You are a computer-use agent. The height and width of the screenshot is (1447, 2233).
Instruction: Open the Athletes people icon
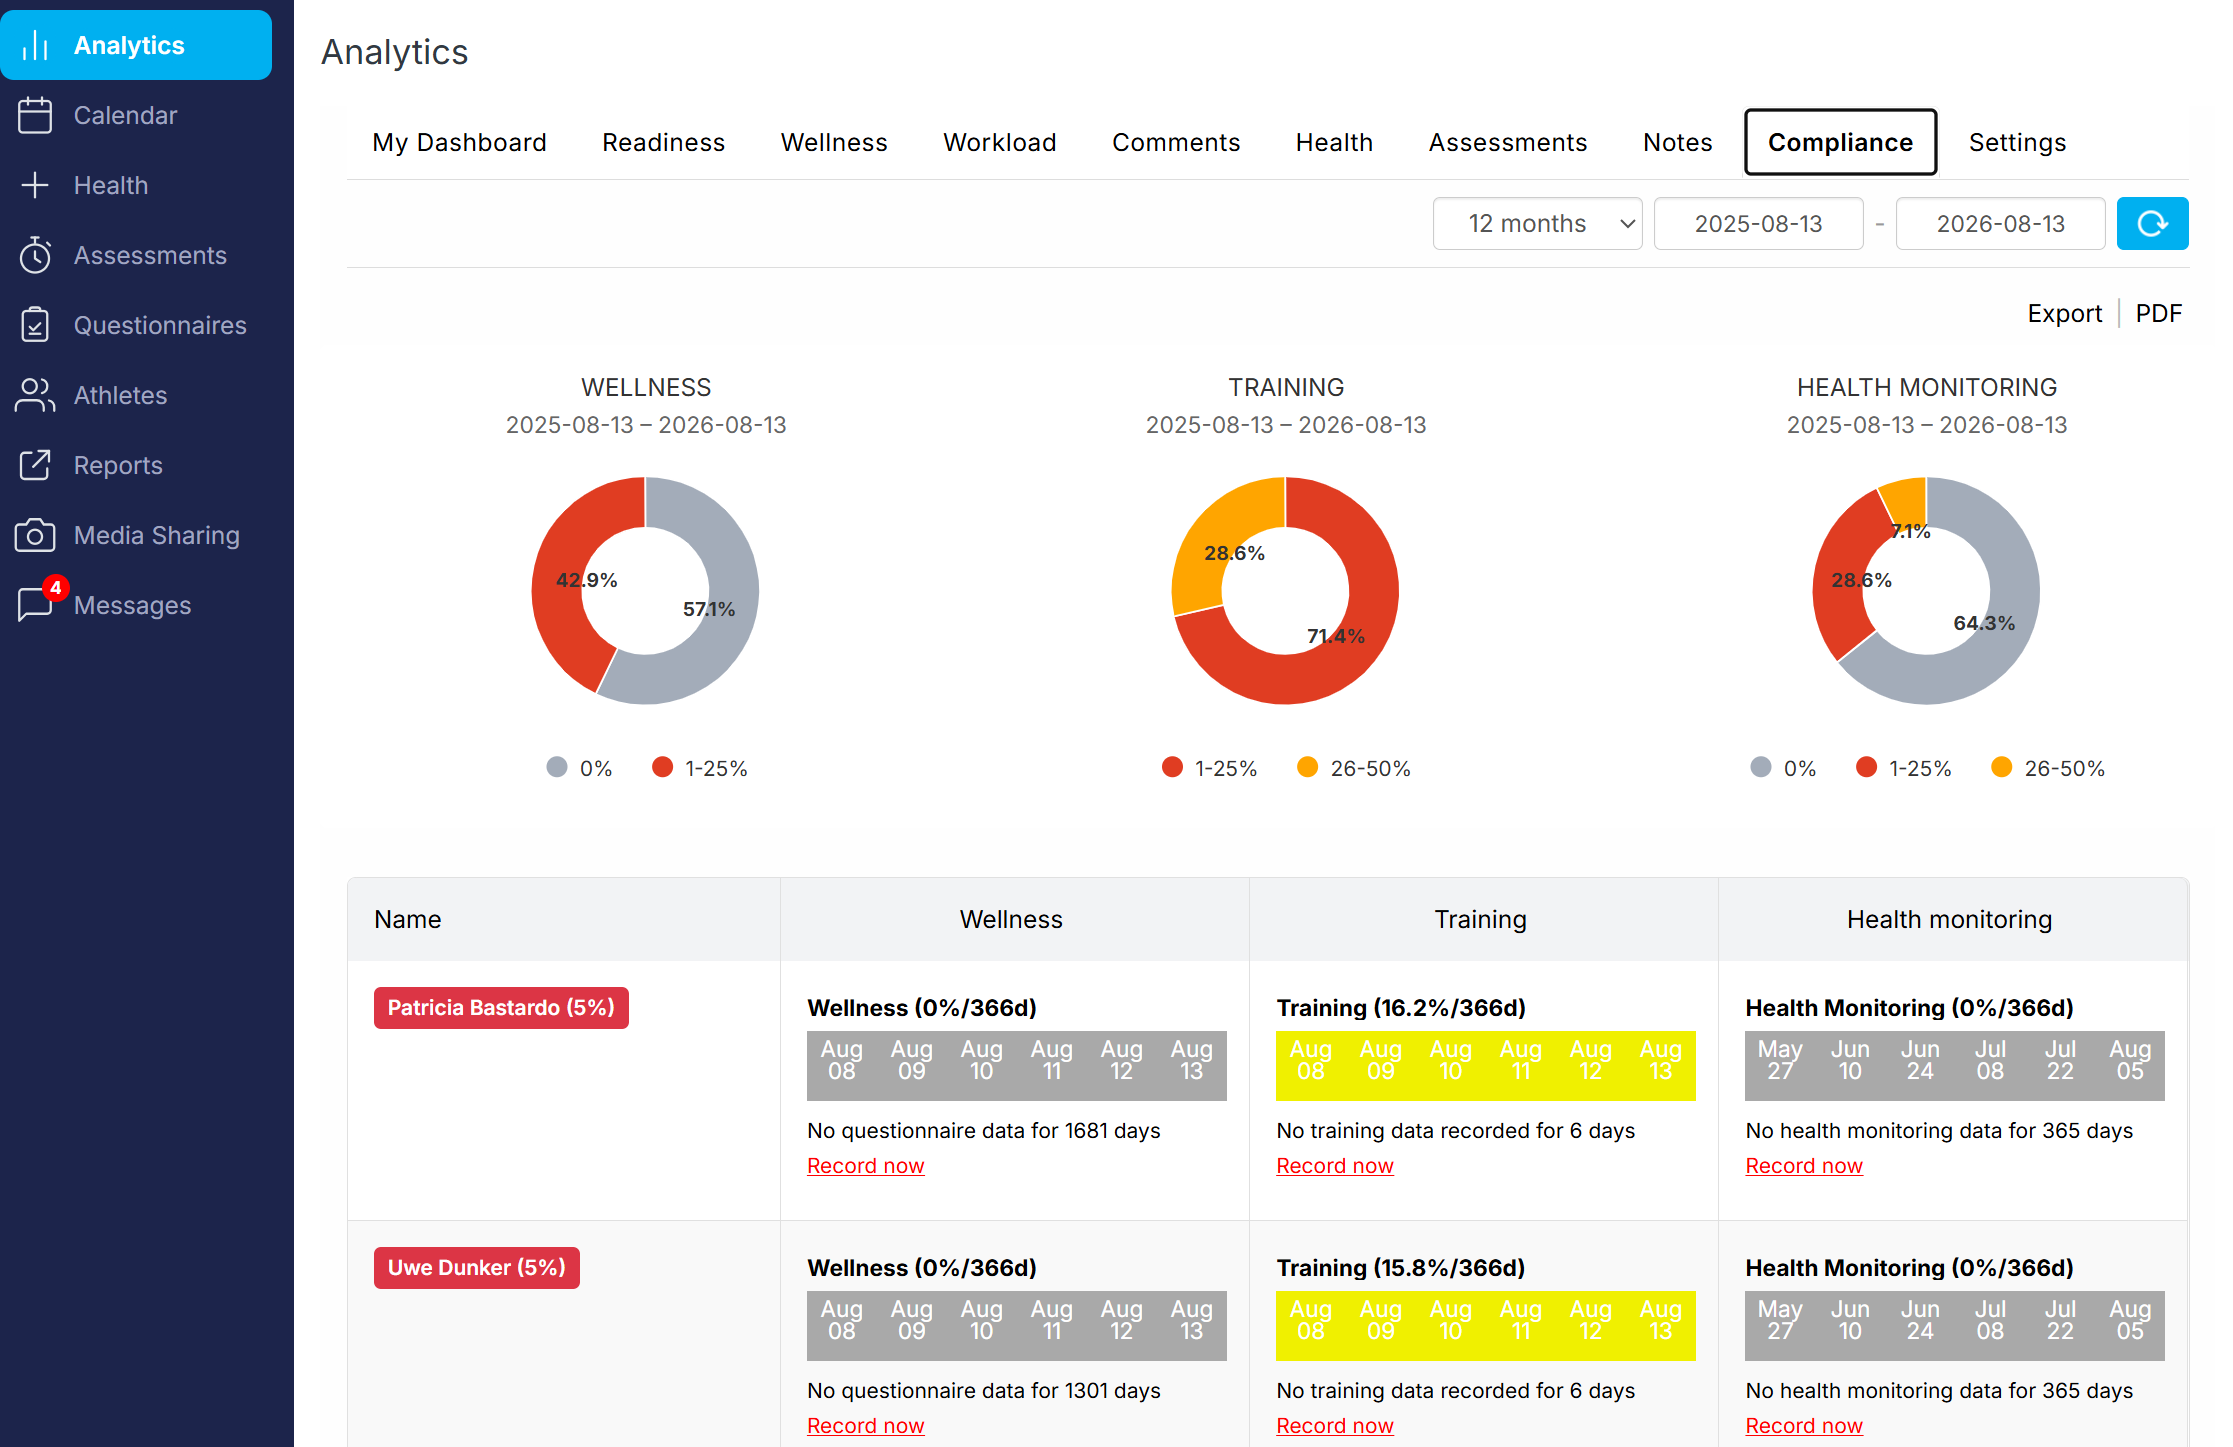coord(35,395)
